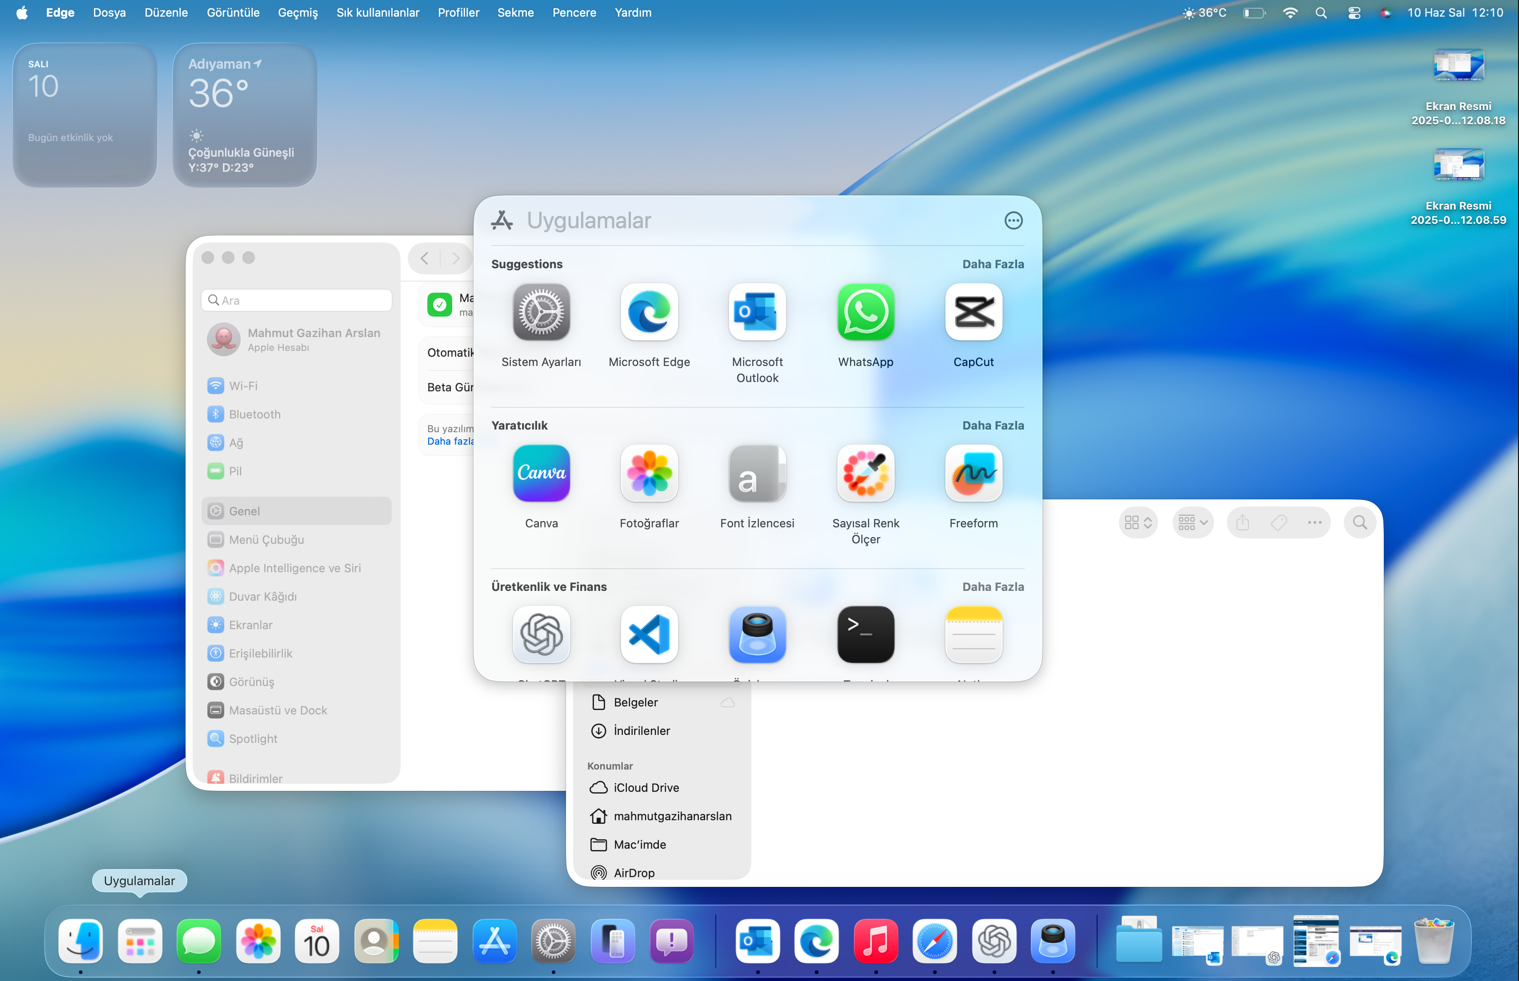Click the Finder tag toolbar button

1279,522
